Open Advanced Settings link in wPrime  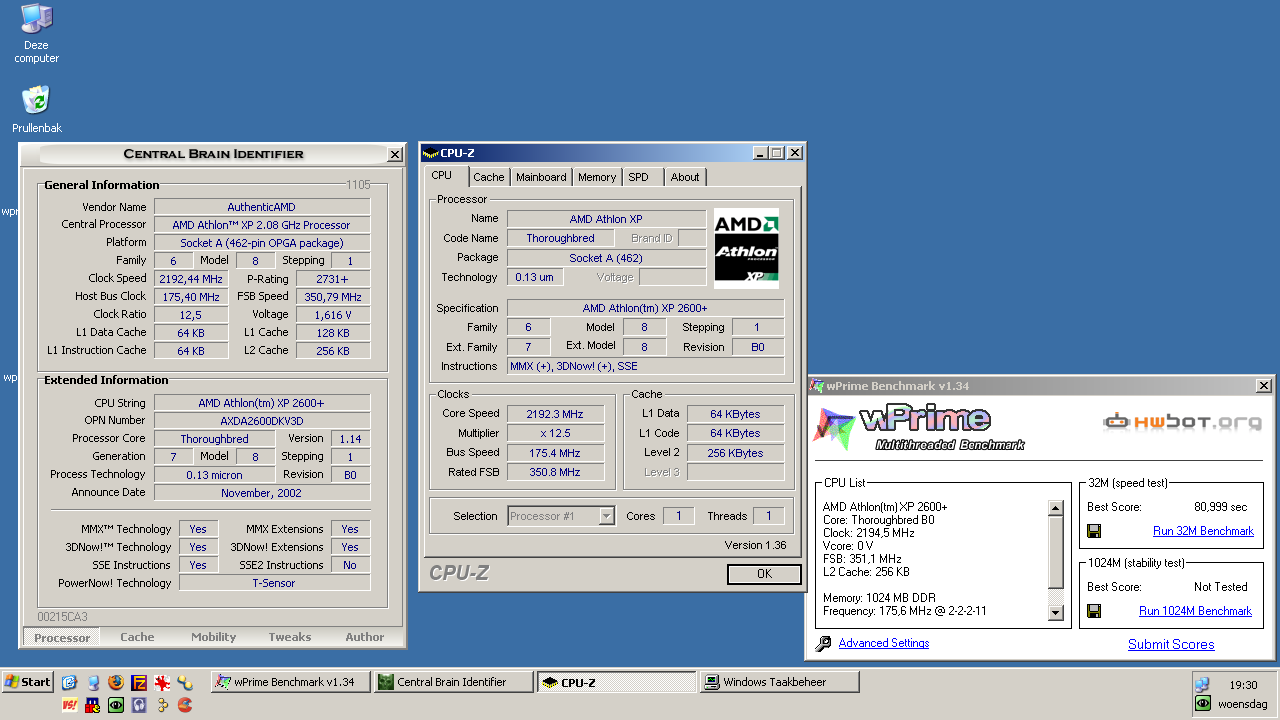pyautogui.click(x=884, y=643)
